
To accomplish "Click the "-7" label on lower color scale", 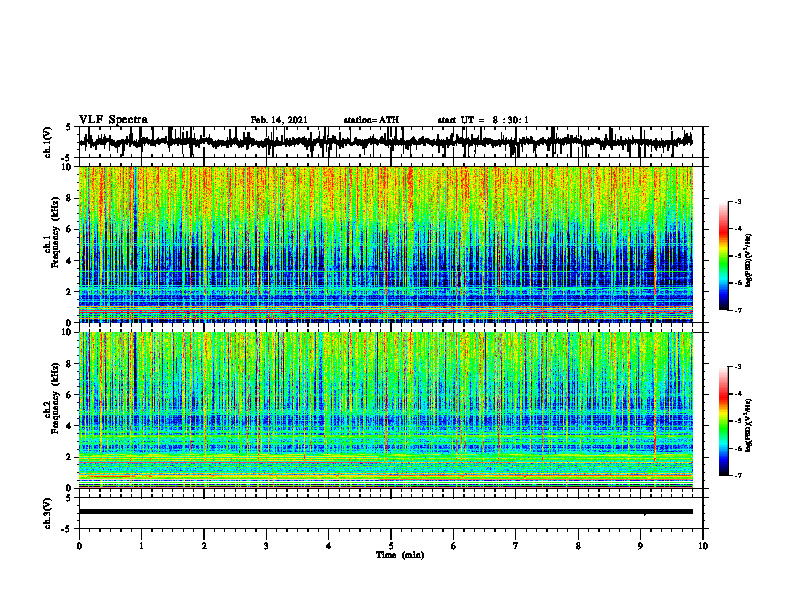I will pyautogui.click(x=737, y=476).
